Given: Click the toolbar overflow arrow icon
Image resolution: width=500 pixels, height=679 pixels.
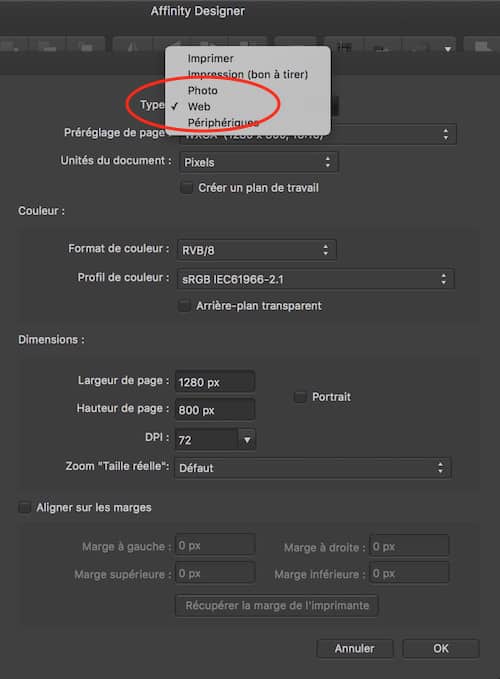Looking at the screenshot, I should 448,49.
